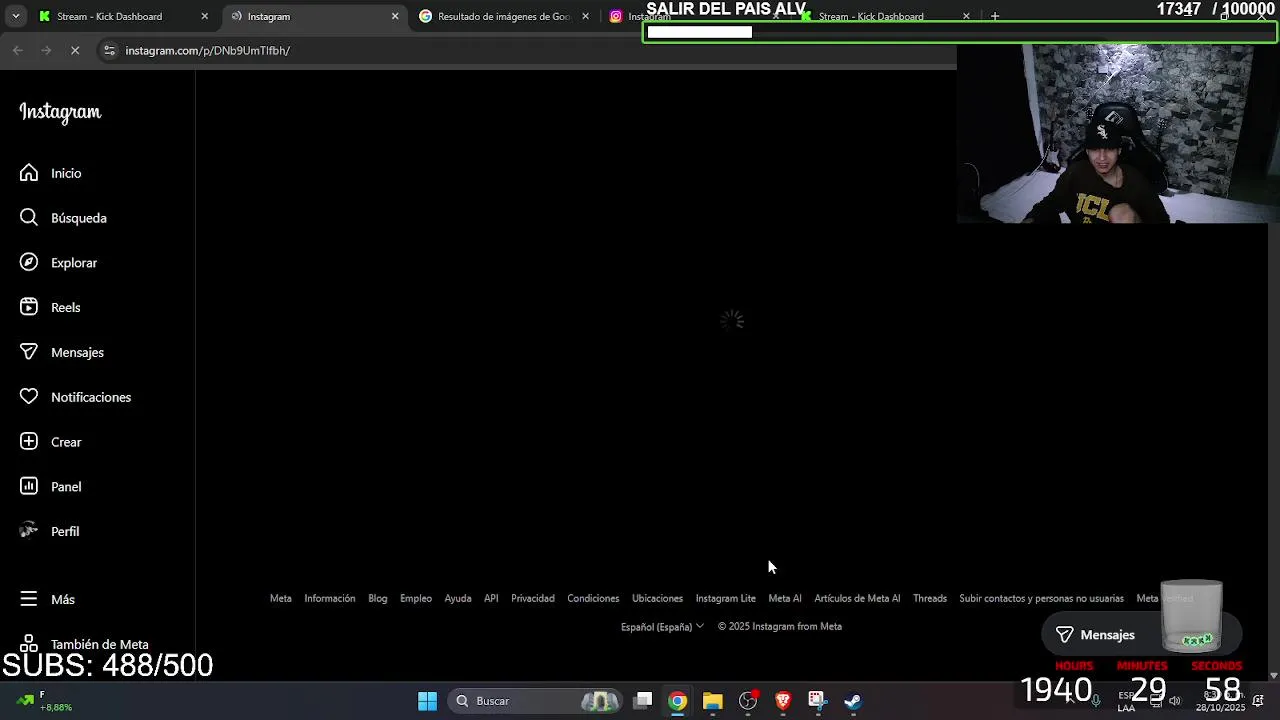Viewport: 1280px width, 720px height.
Task: Open Chrome from the taskbar
Action: [678, 701]
